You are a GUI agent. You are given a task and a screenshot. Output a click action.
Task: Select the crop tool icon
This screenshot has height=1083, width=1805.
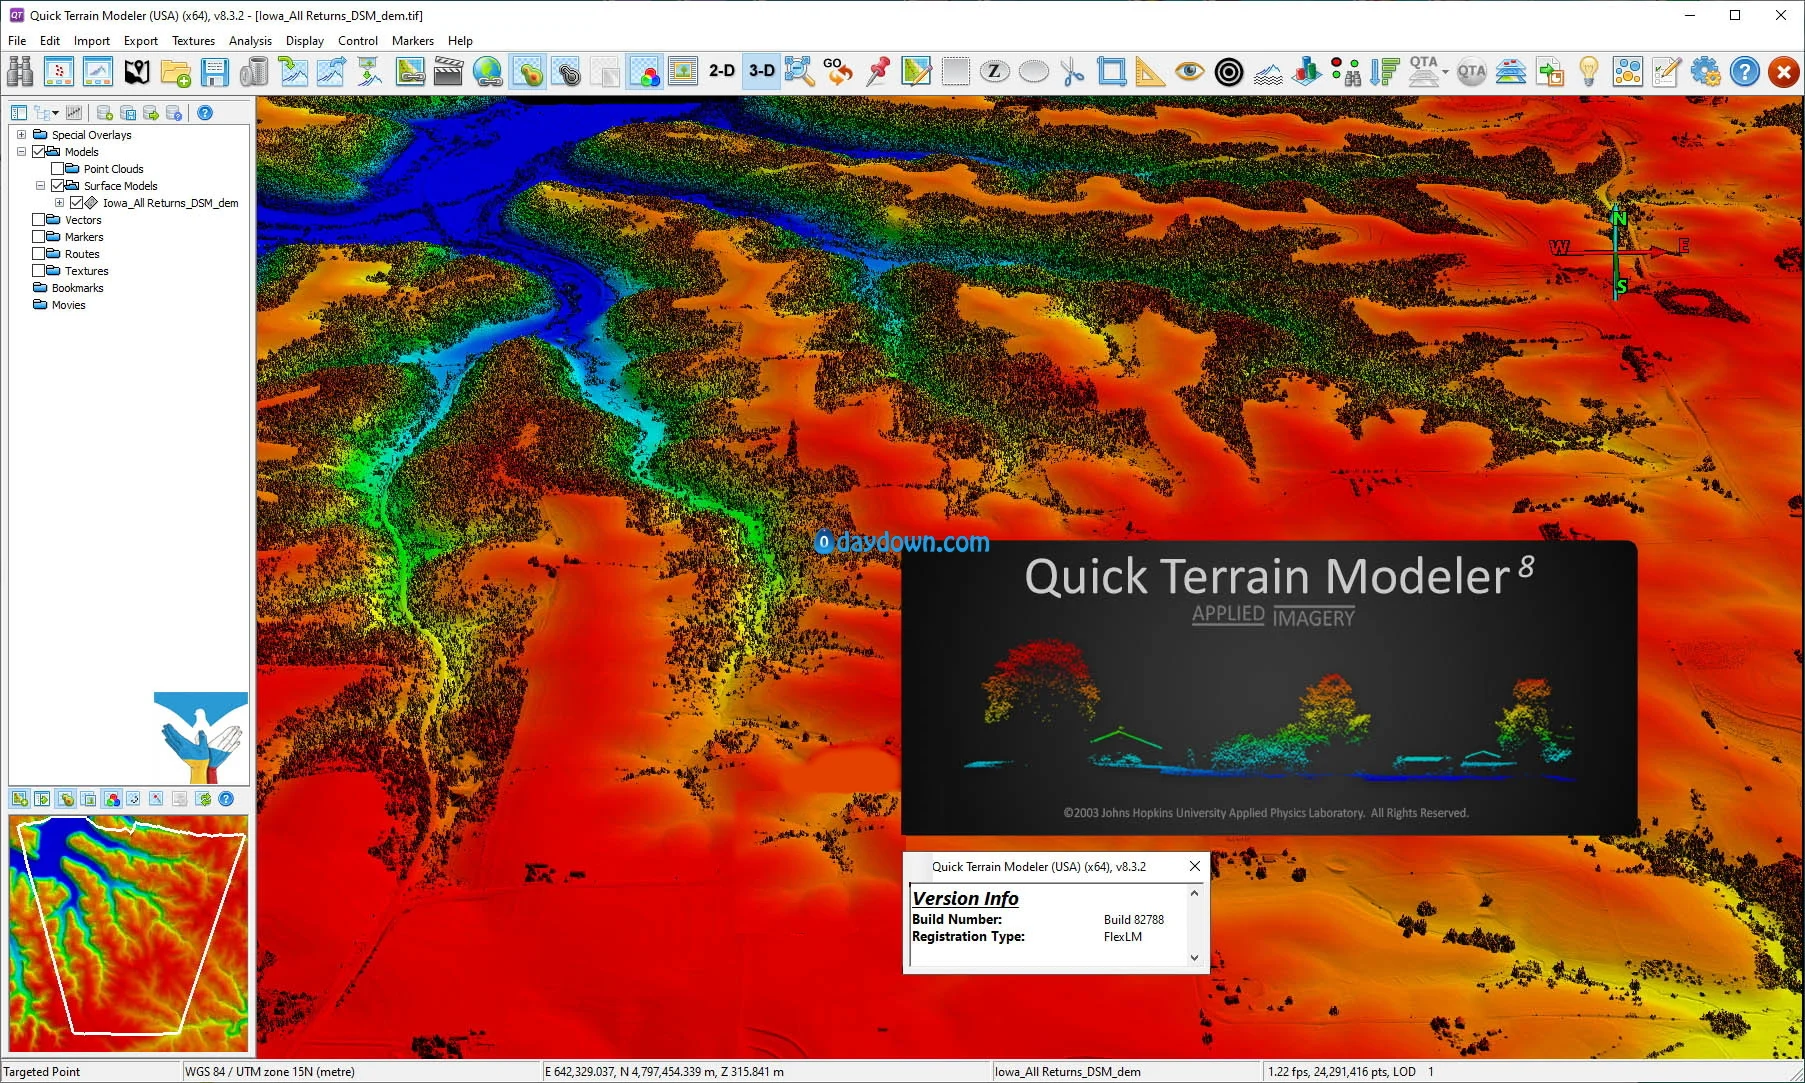(1111, 72)
